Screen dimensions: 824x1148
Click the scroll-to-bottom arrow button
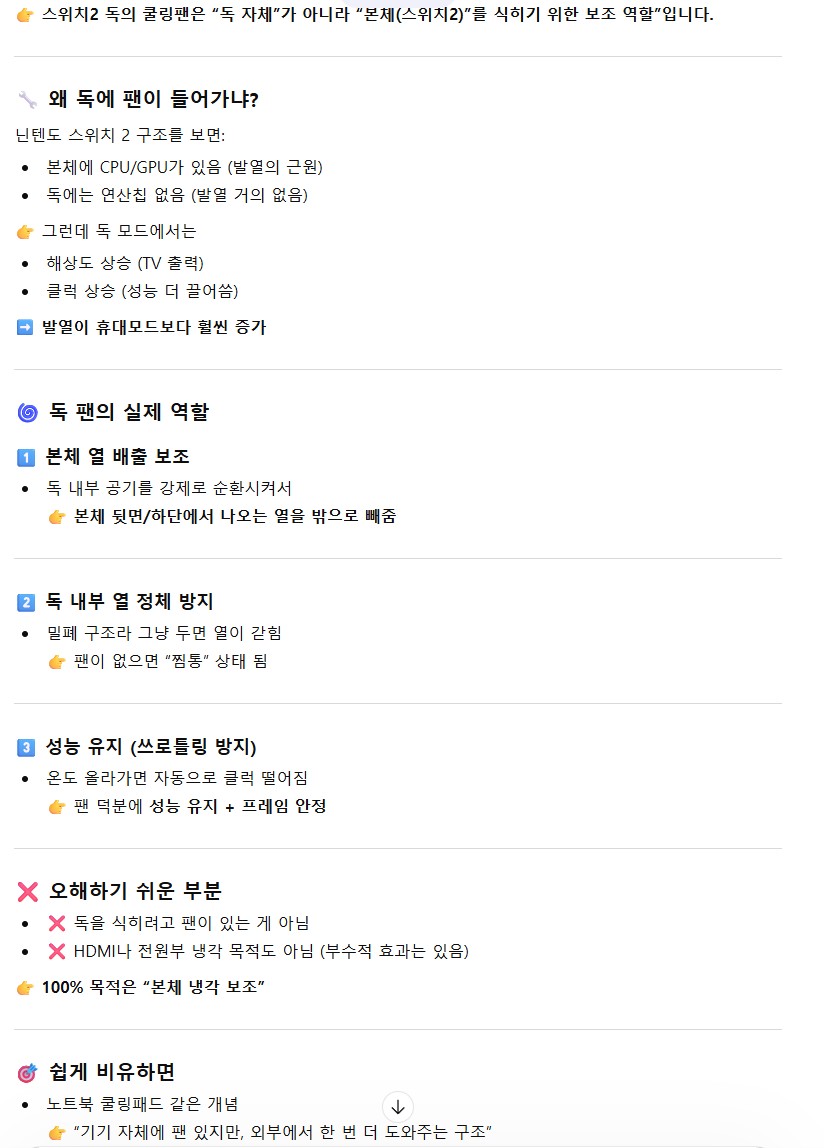coord(398,1107)
